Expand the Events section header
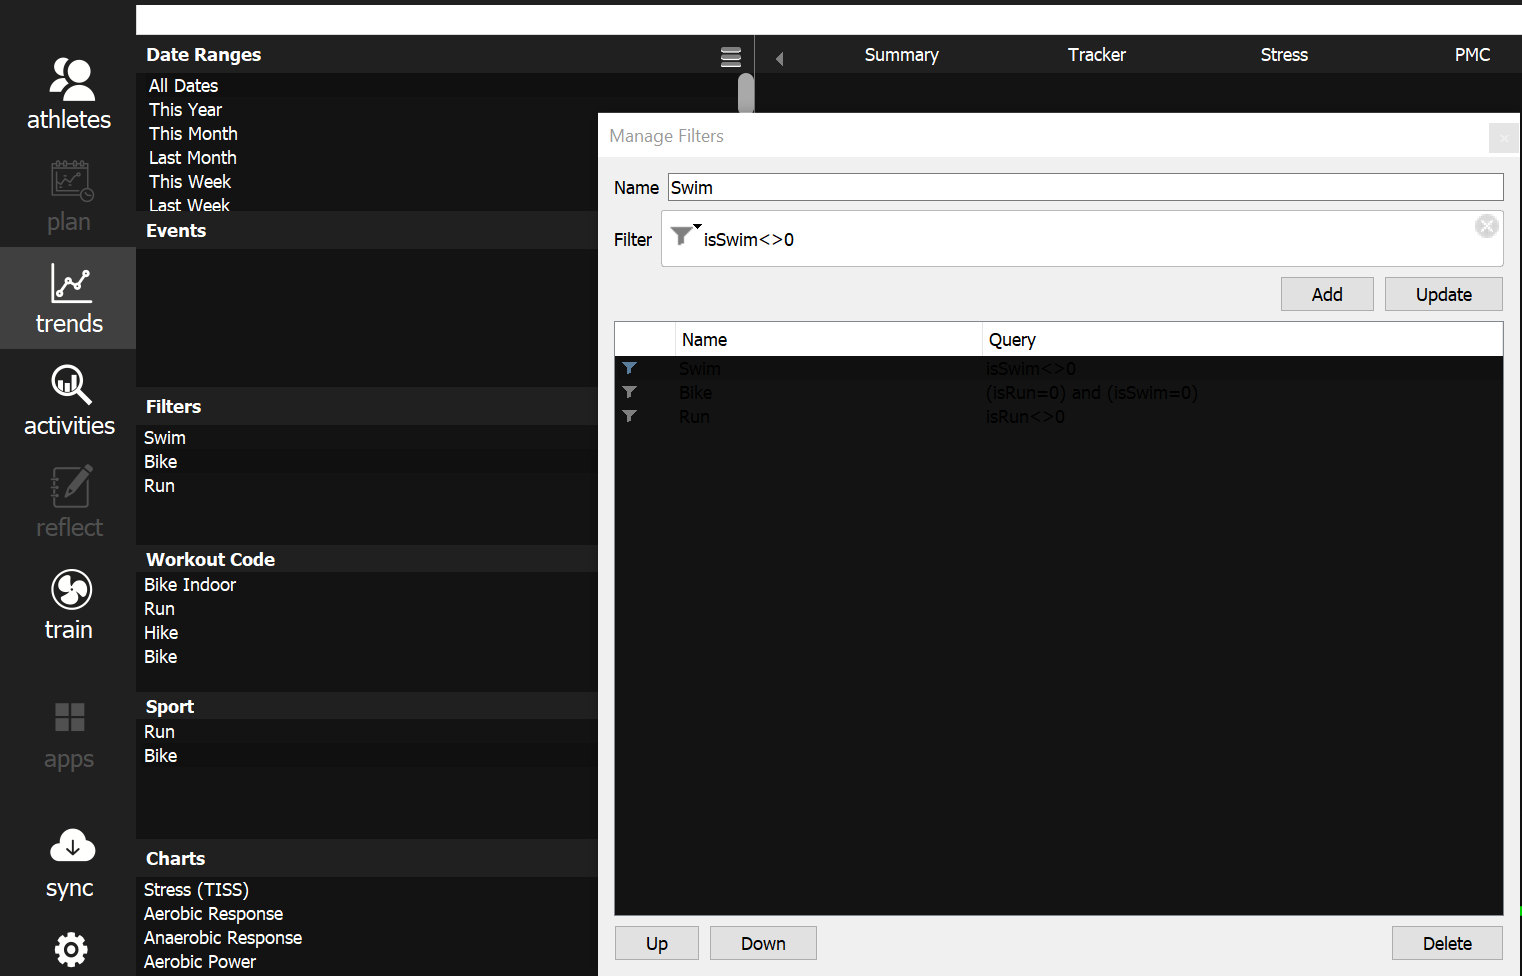 [176, 230]
